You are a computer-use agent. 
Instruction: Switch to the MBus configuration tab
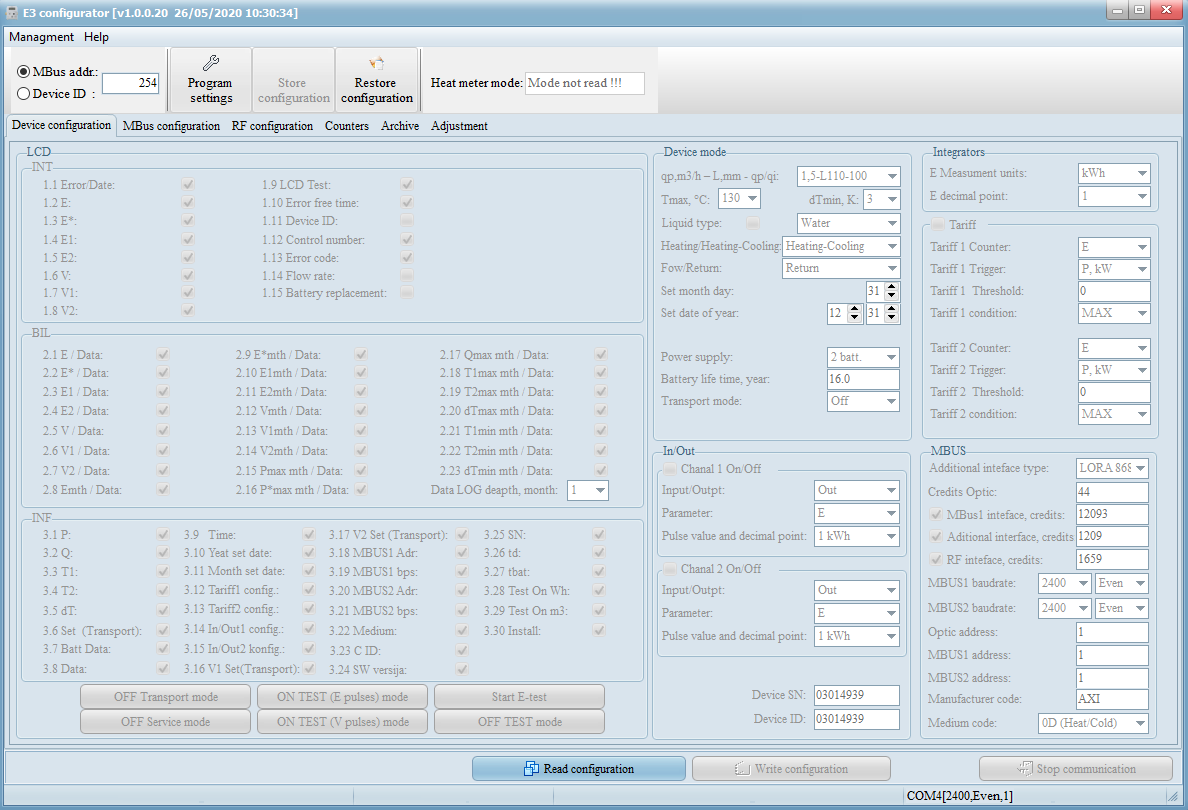pyautogui.click(x=171, y=126)
